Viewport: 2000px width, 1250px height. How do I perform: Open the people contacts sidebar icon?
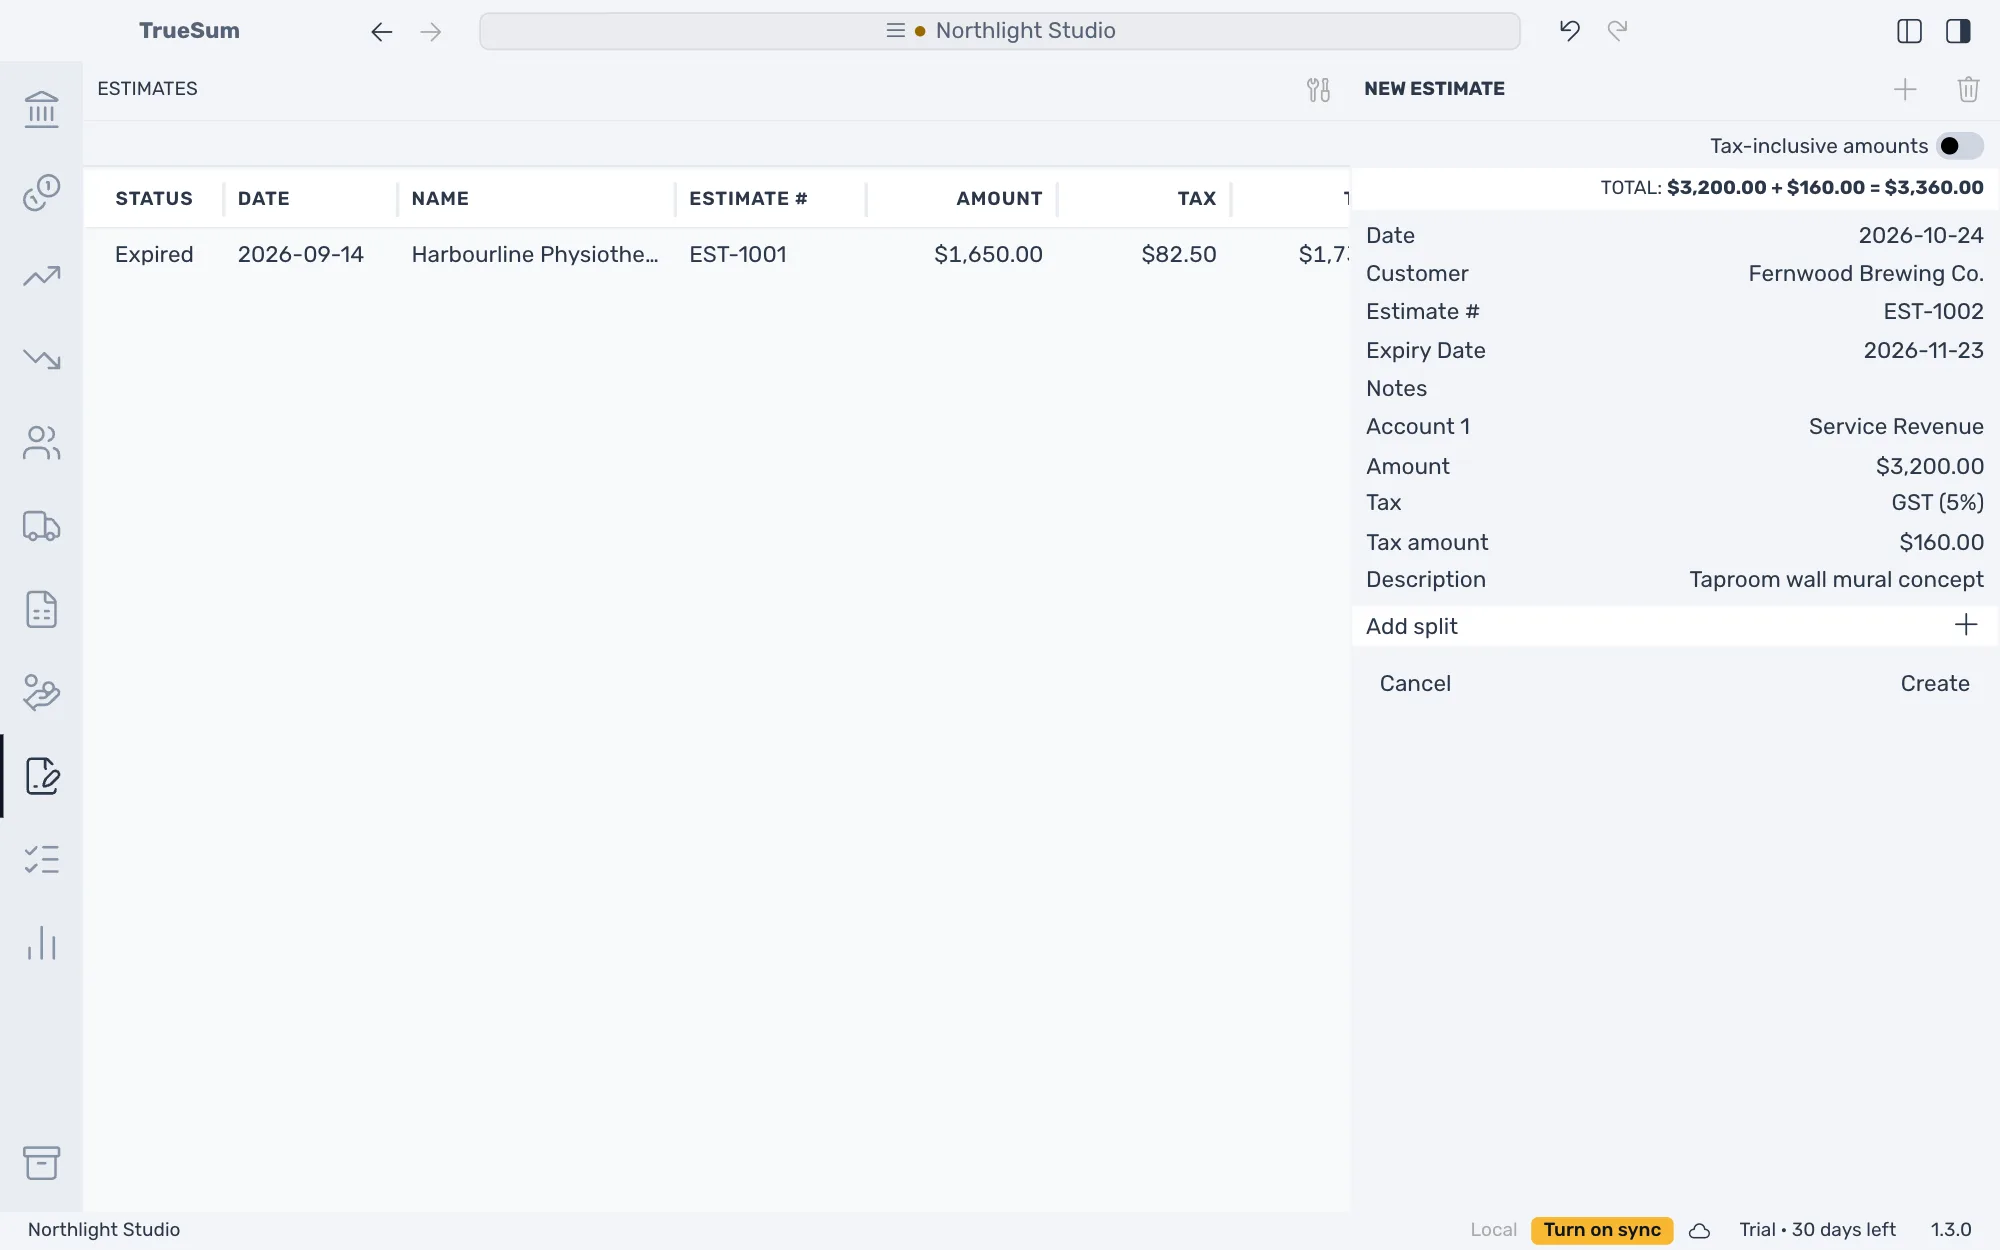tap(41, 442)
